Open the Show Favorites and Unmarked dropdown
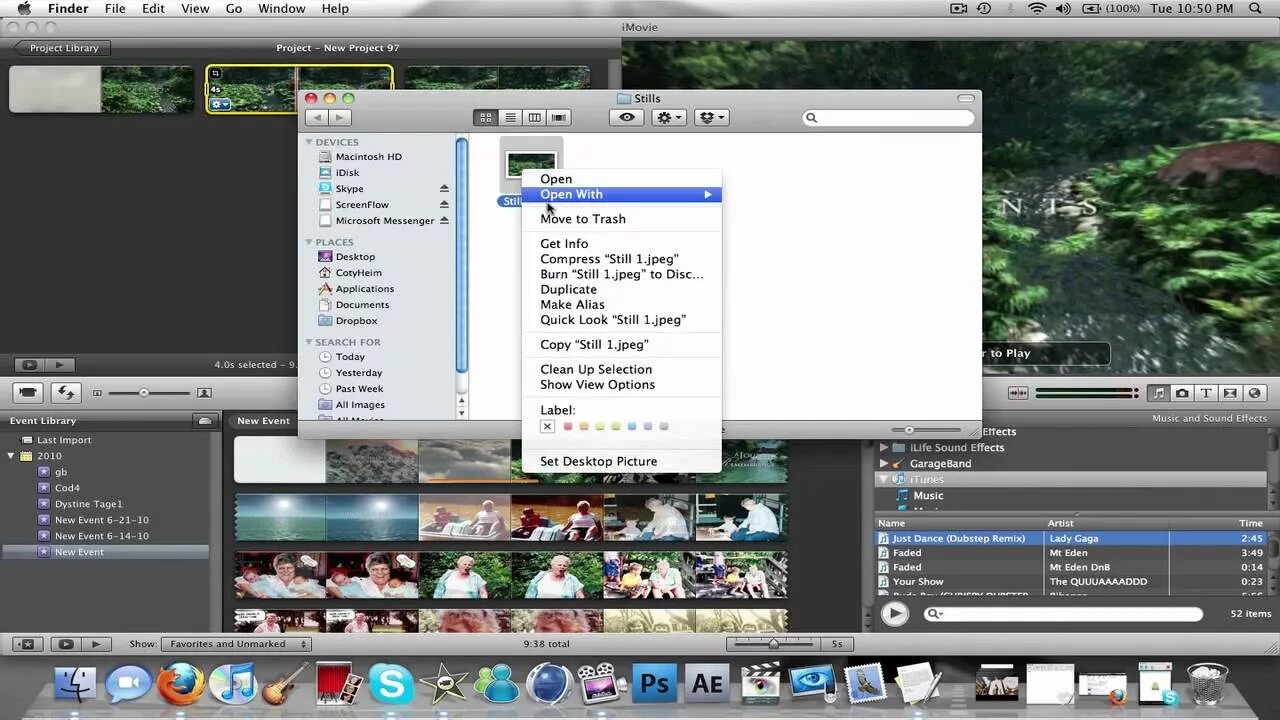1280x720 pixels. pyautogui.click(x=236, y=644)
